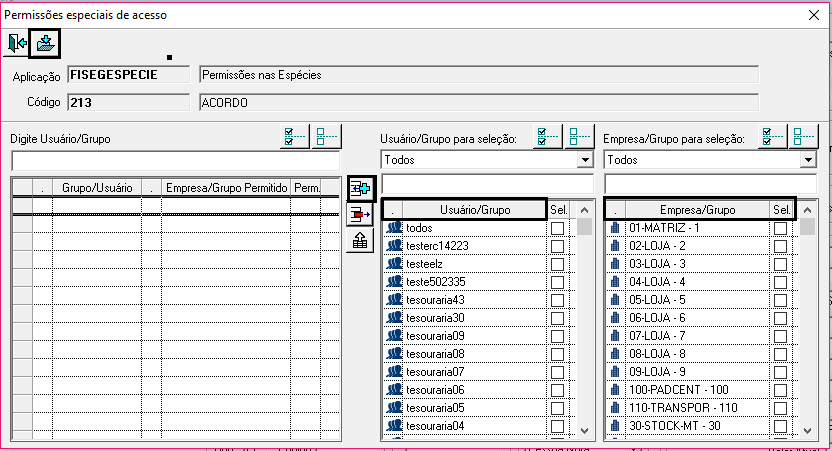Click the building icon beside 05-LOJA - 5
Screen dimensions: 832x451
point(616,300)
